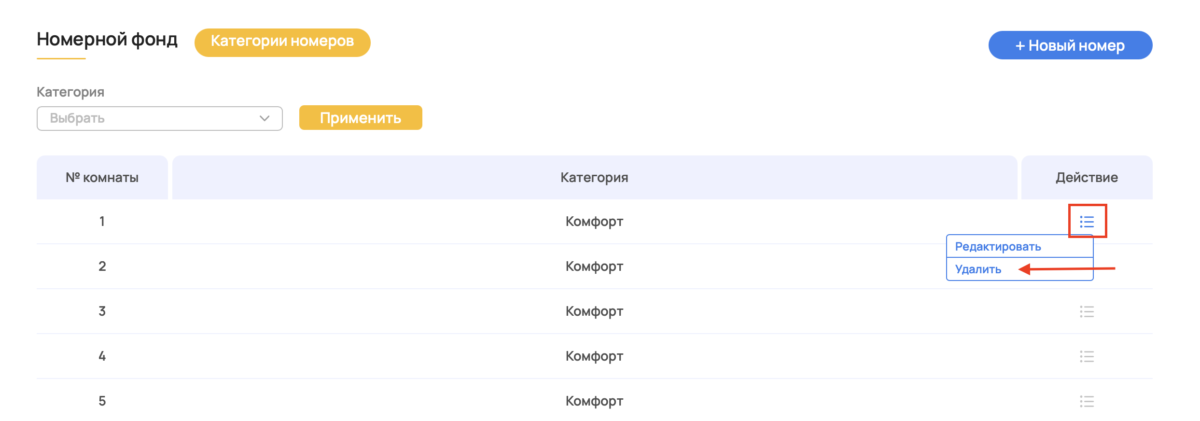Expand the Выбрать category dropdown
Viewport: 1200px width, 421px height.
point(159,119)
